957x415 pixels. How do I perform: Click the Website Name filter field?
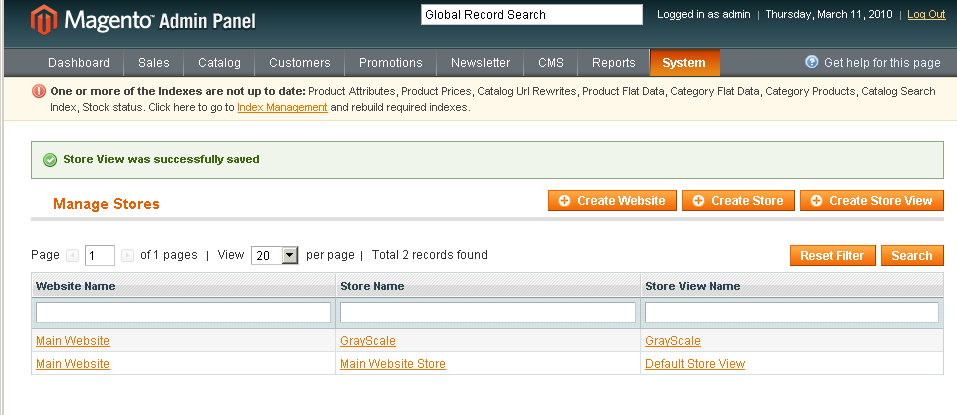[x=183, y=312]
